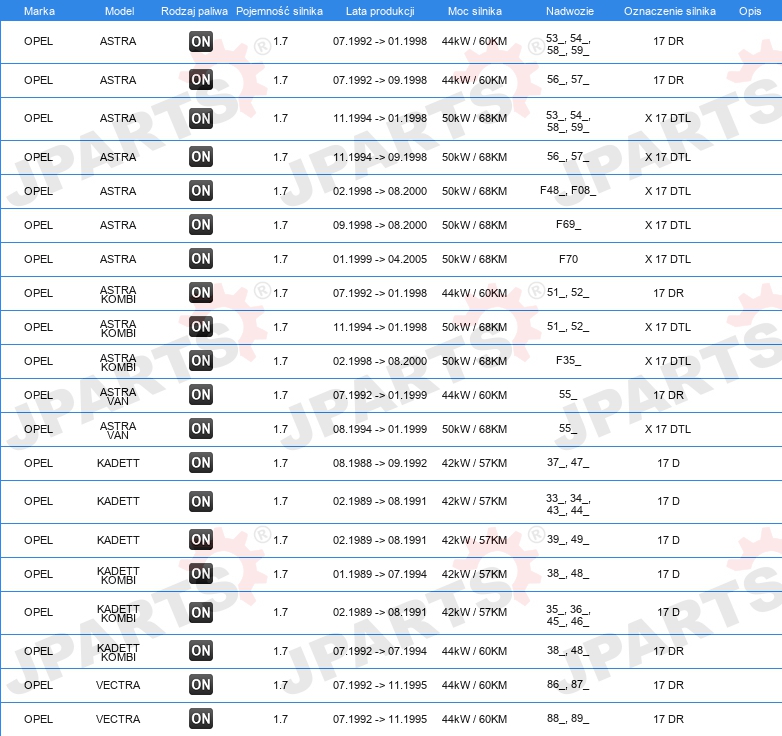Click the body code F48_, F08_
The height and width of the screenshot is (736, 782).
[x=568, y=190]
